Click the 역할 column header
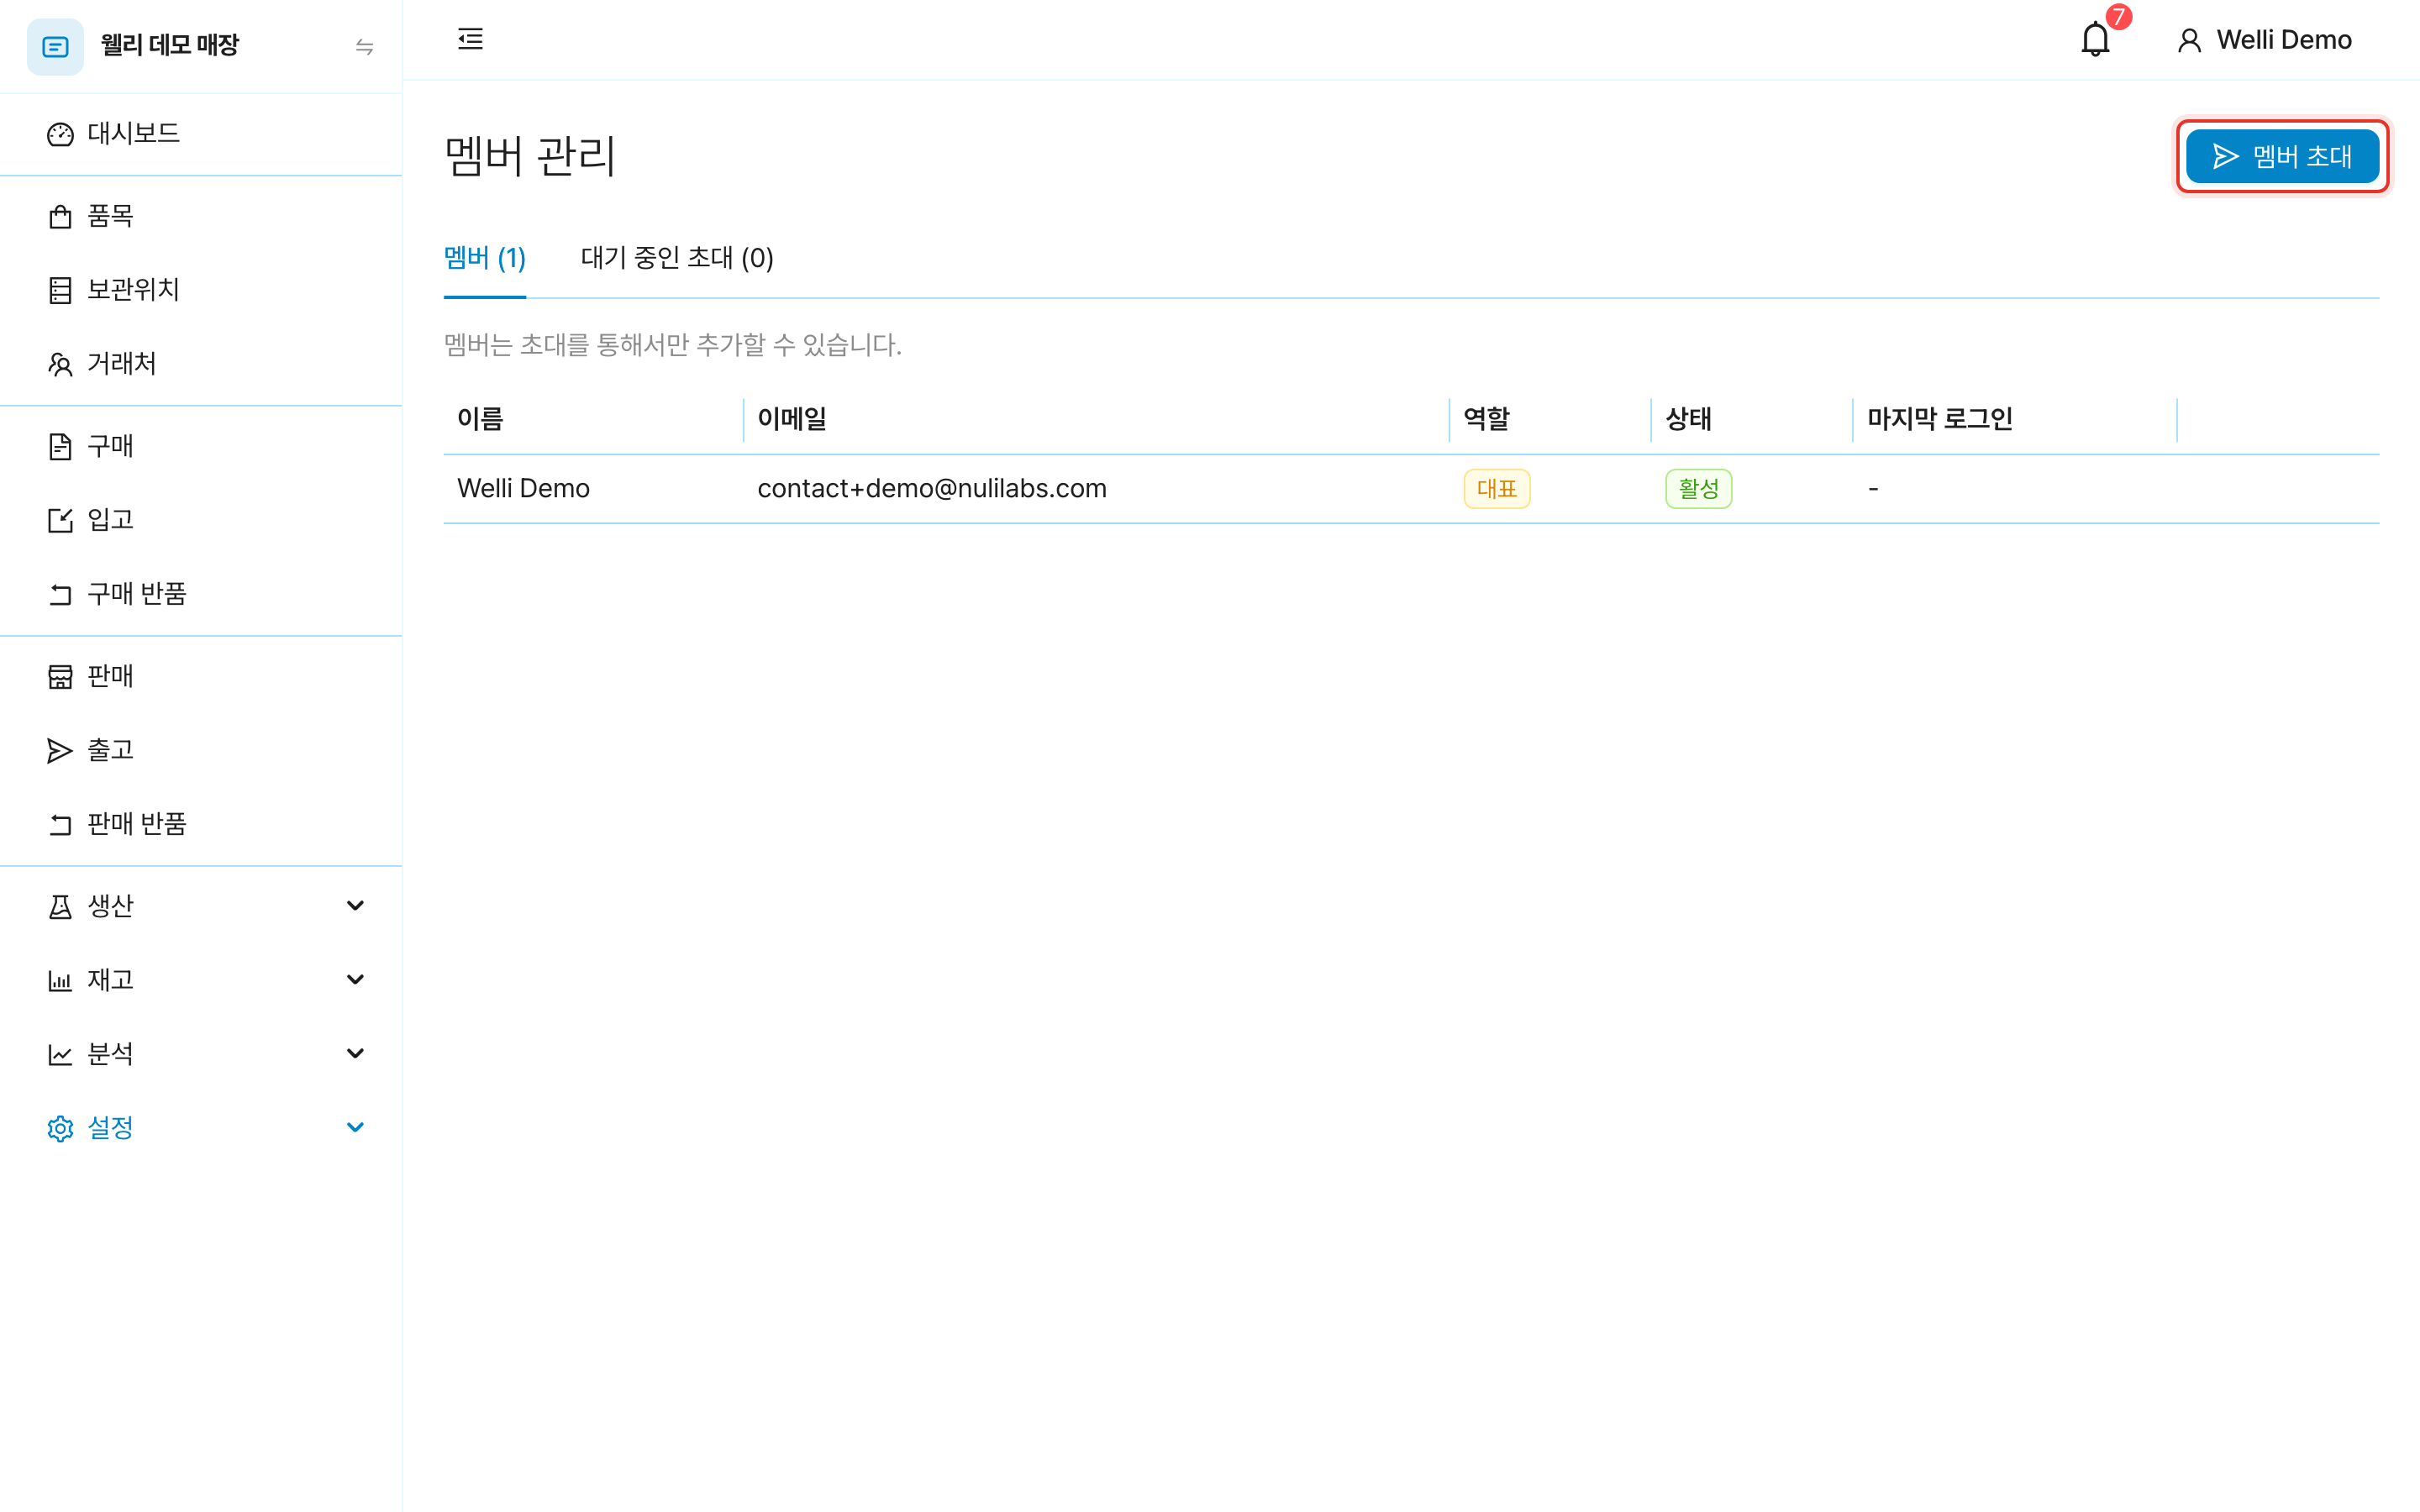2420x1512 pixels. [1549, 419]
